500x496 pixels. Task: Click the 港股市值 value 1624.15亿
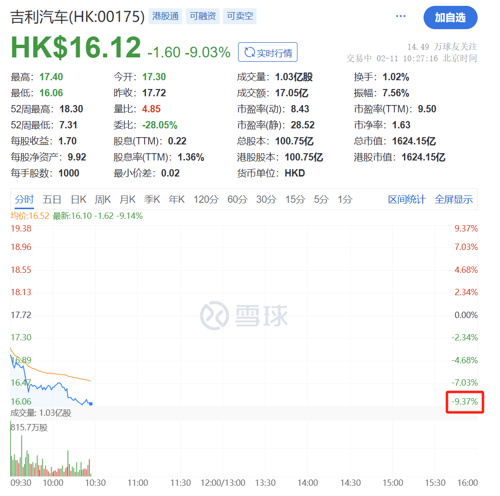(423, 157)
